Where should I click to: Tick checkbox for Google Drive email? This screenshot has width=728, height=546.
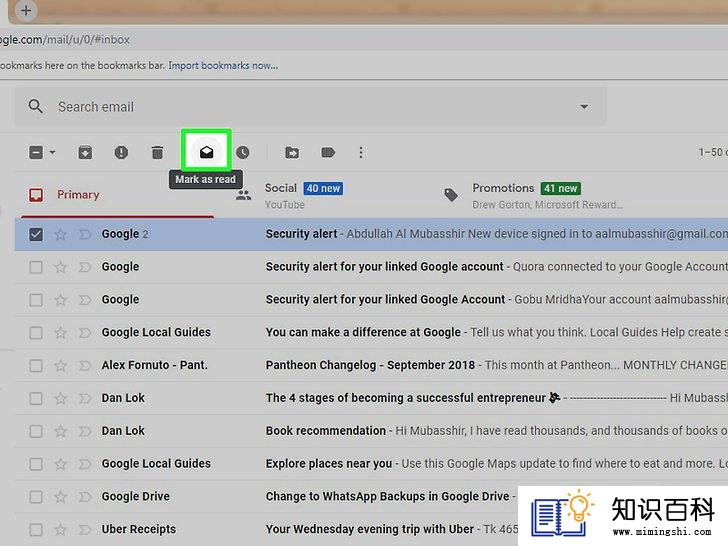point(36,497)
